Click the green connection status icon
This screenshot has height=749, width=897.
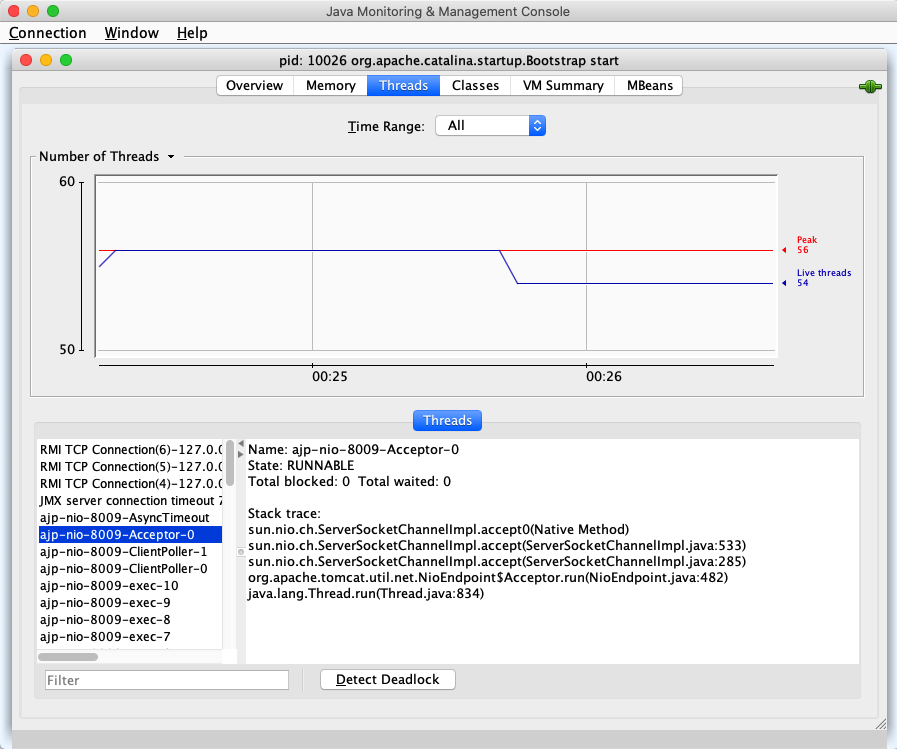(x=869, y=87)
